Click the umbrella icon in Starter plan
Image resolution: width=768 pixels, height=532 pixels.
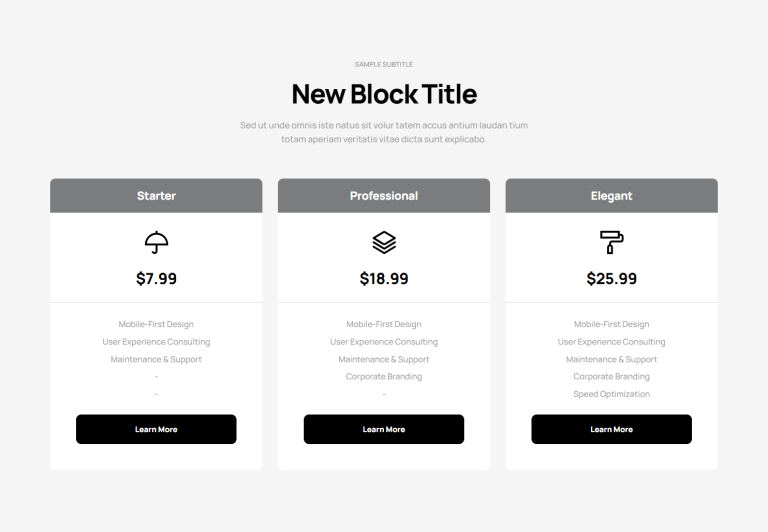pos(156,242)
